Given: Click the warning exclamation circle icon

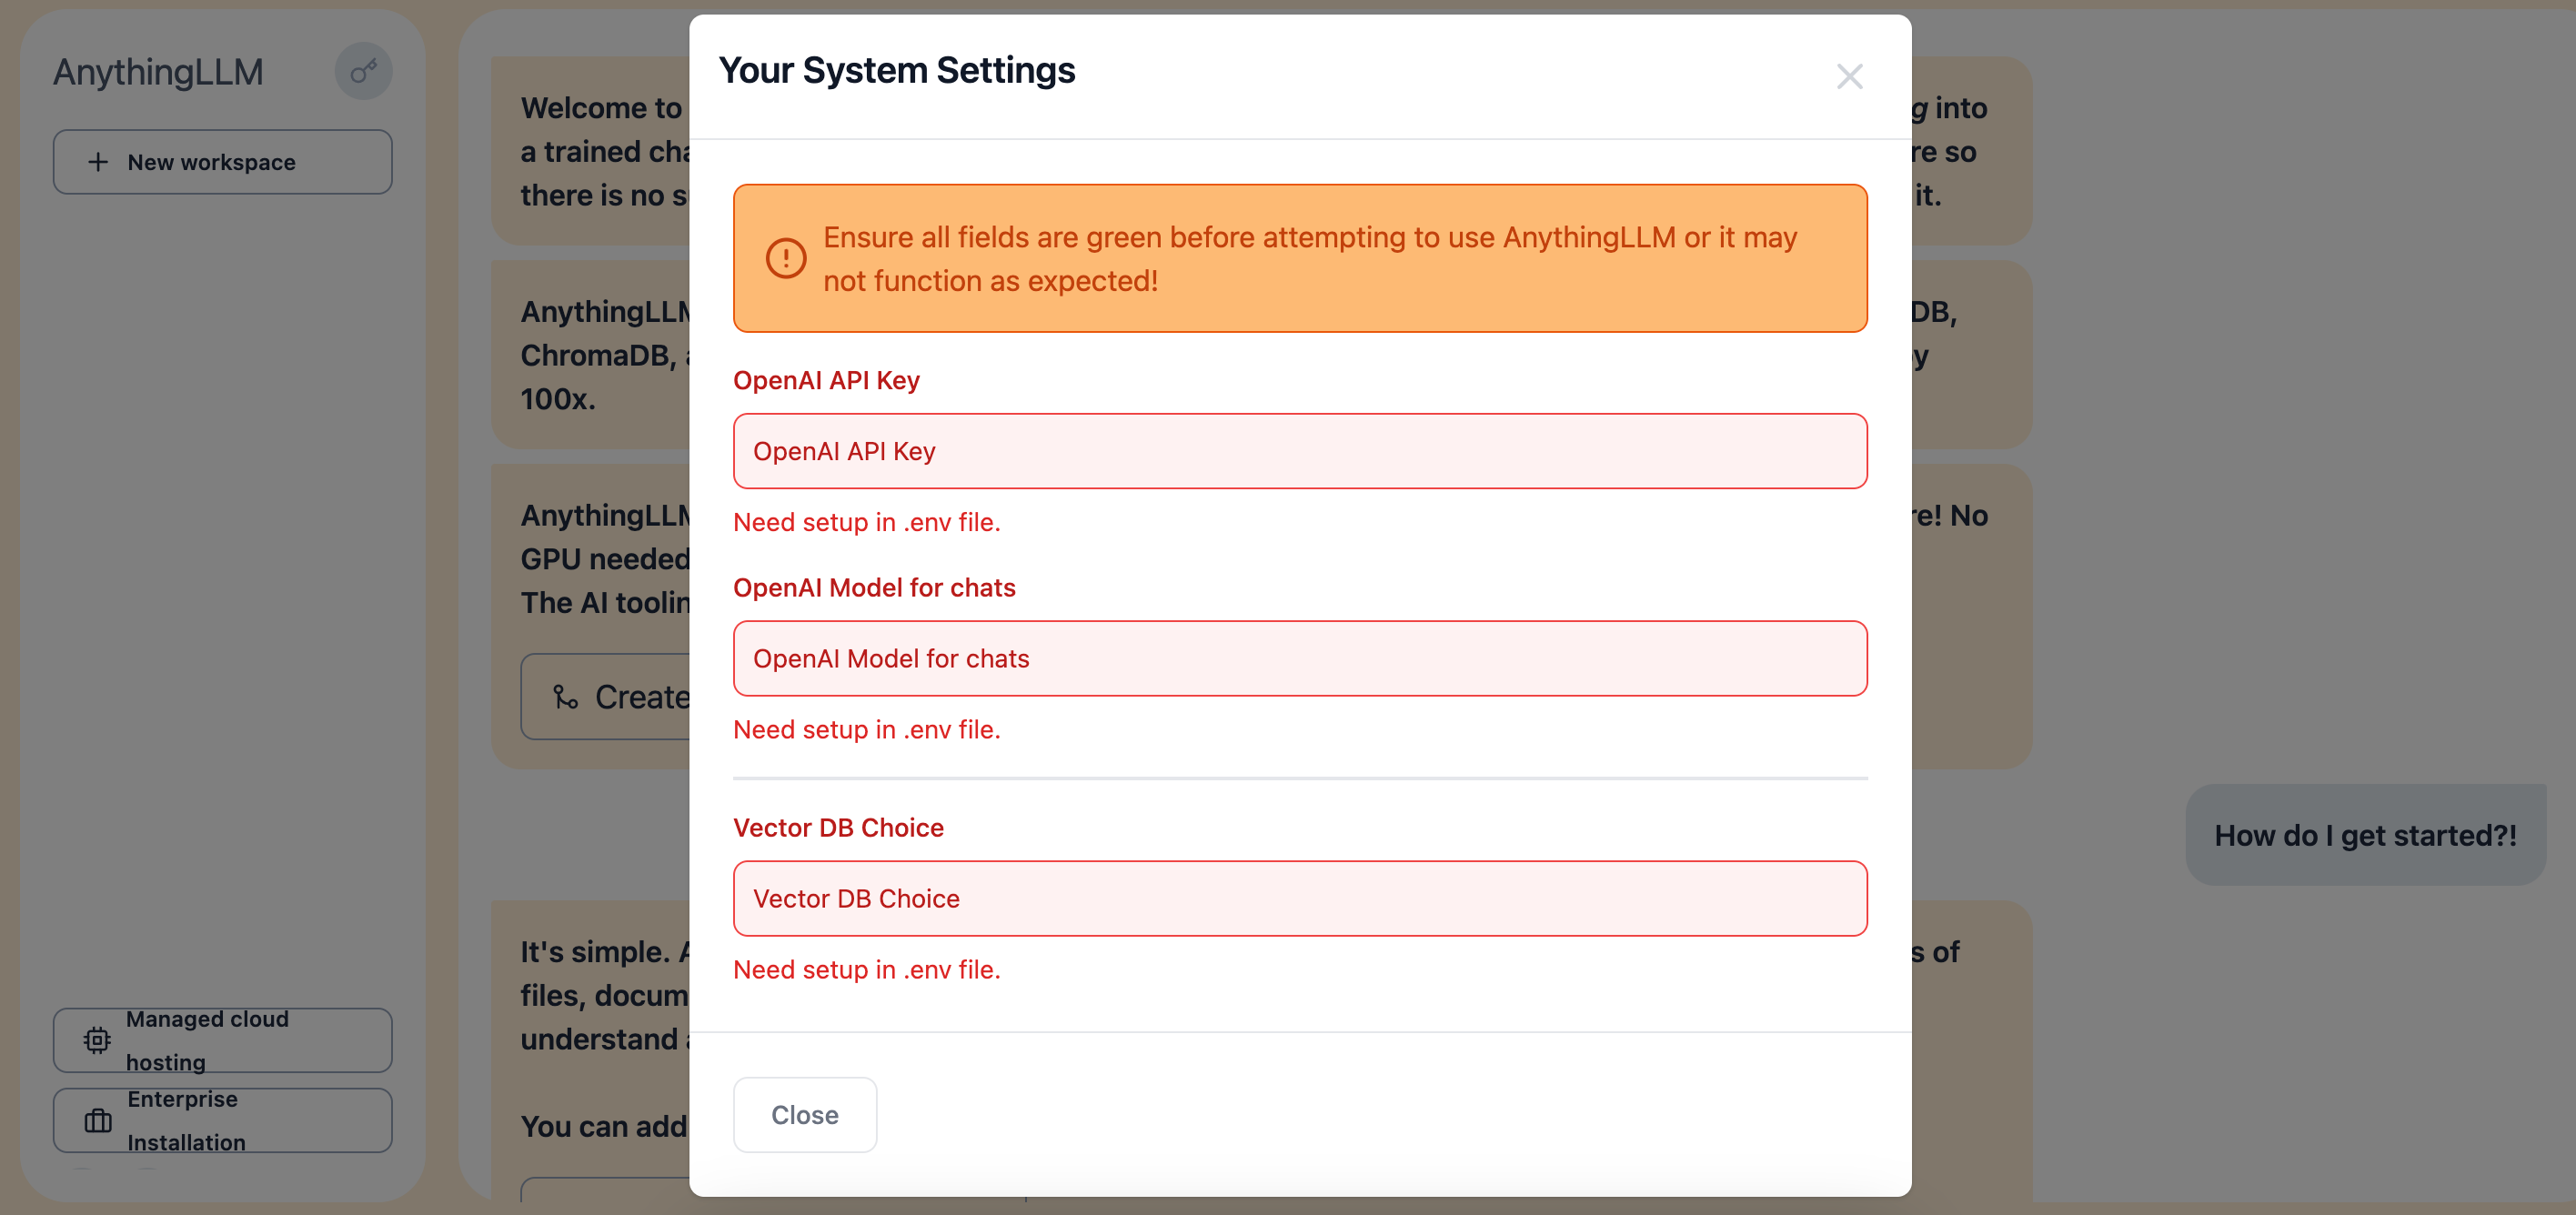Looking at the screenshot, I should (786, 258).
